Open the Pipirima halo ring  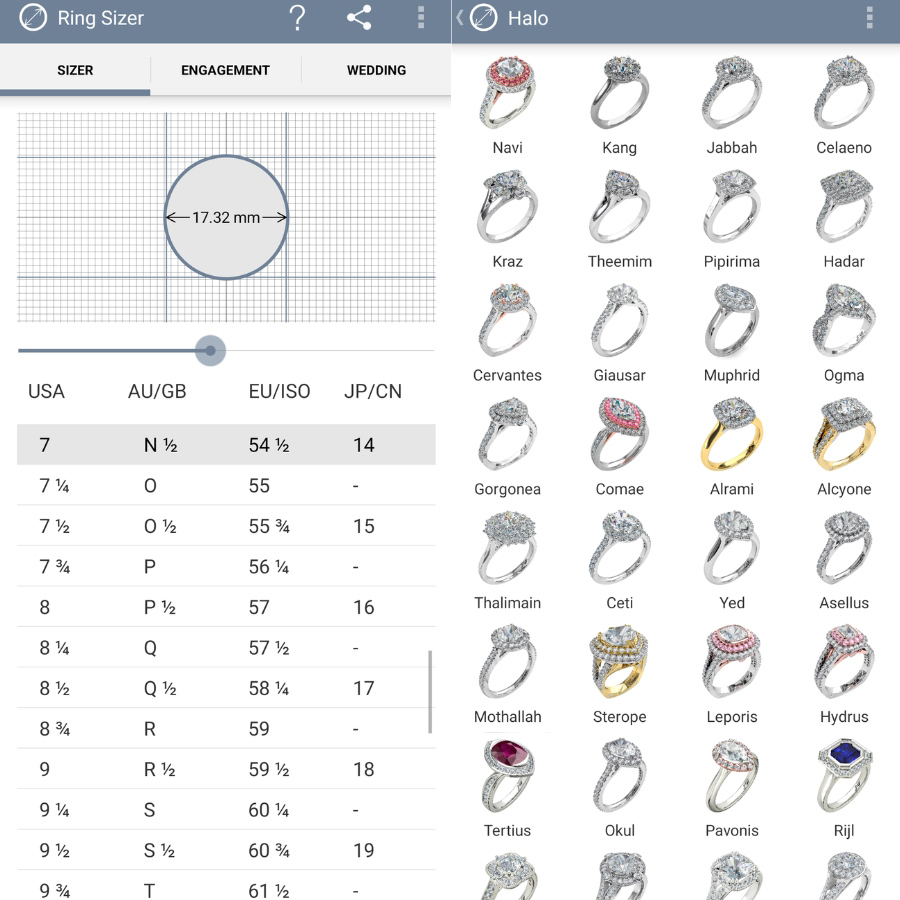[732, 219]
